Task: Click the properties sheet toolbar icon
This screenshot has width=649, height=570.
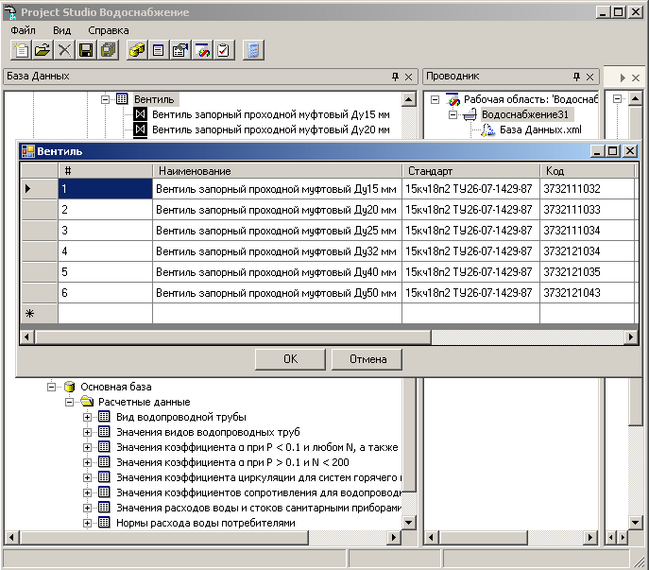Action: point(180,50)
